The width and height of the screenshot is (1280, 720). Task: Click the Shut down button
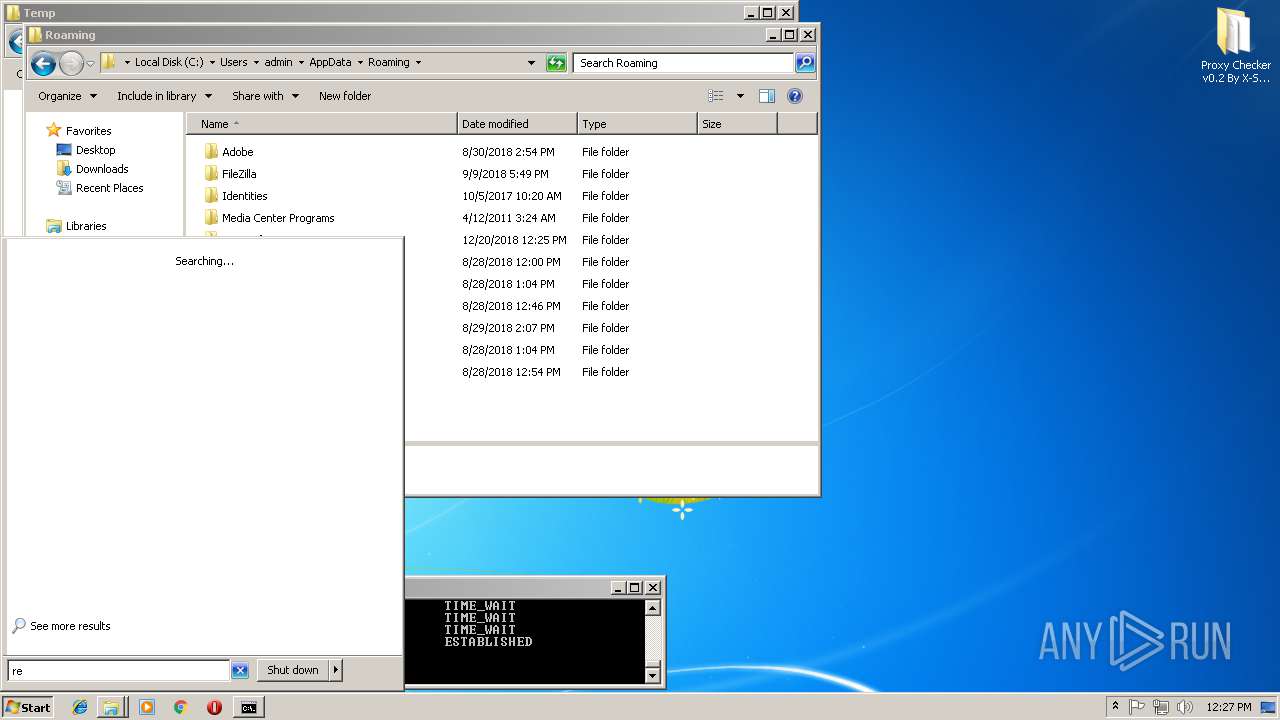pyautogui.click(x=293, y=670)
